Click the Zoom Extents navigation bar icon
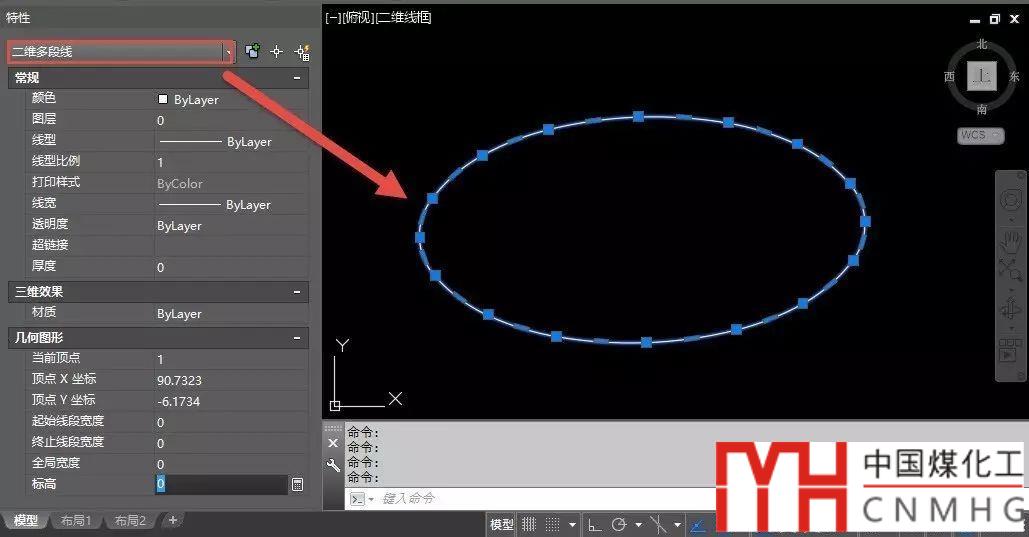Viewport: 1029px width, 537px height. (1009, 270)
